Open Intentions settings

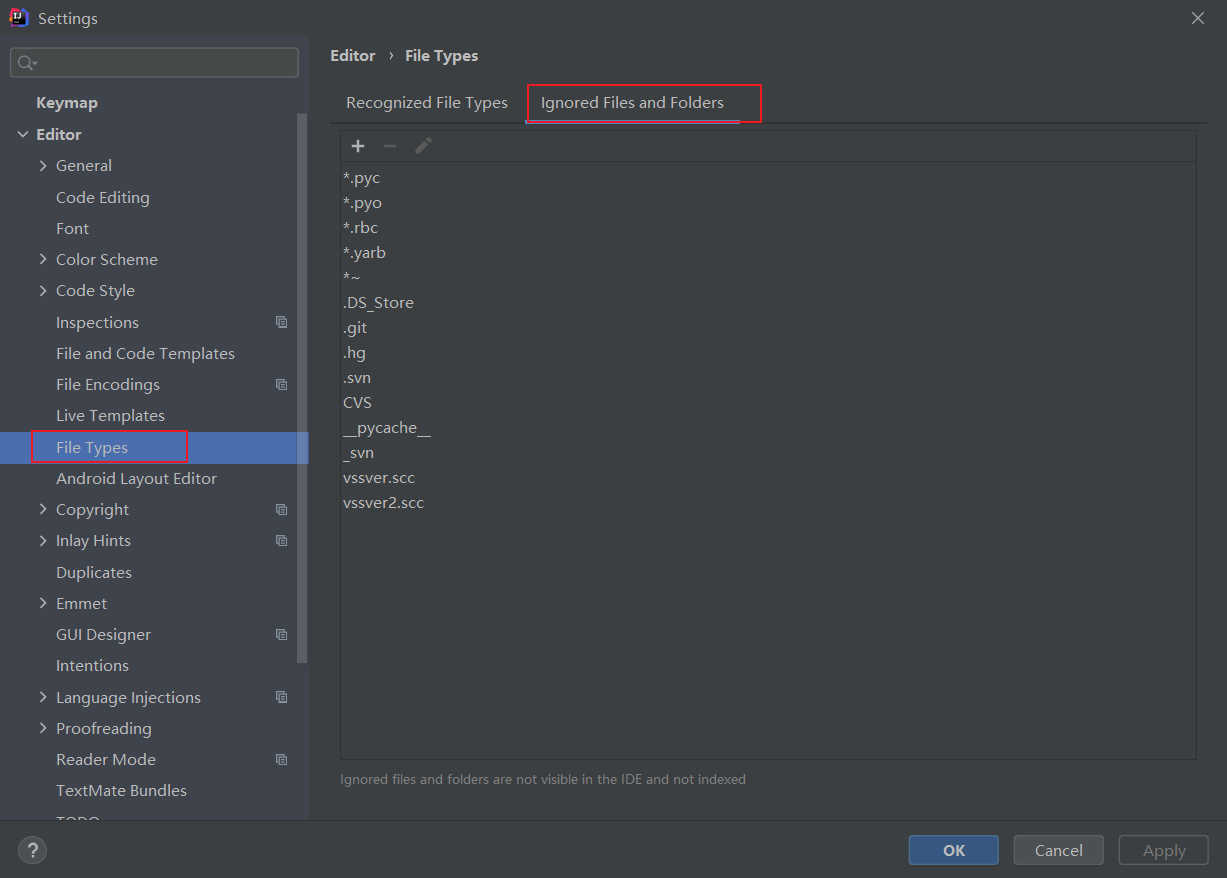click(92, 665)
